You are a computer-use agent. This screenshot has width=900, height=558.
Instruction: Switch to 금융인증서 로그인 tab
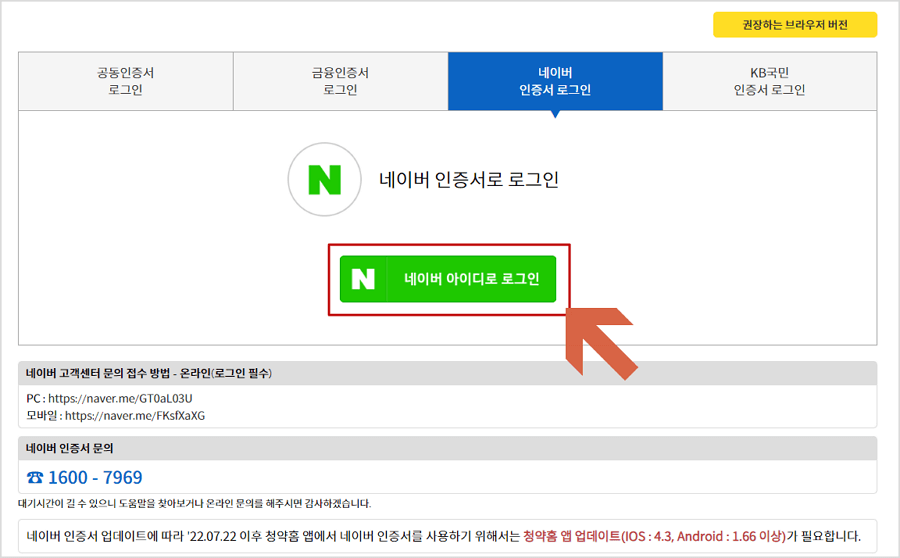point(340,81)
